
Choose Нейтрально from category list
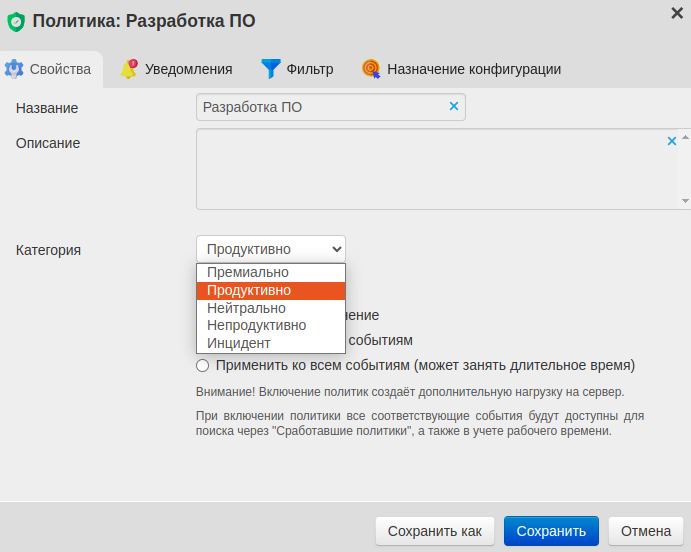tap(246, 308)
